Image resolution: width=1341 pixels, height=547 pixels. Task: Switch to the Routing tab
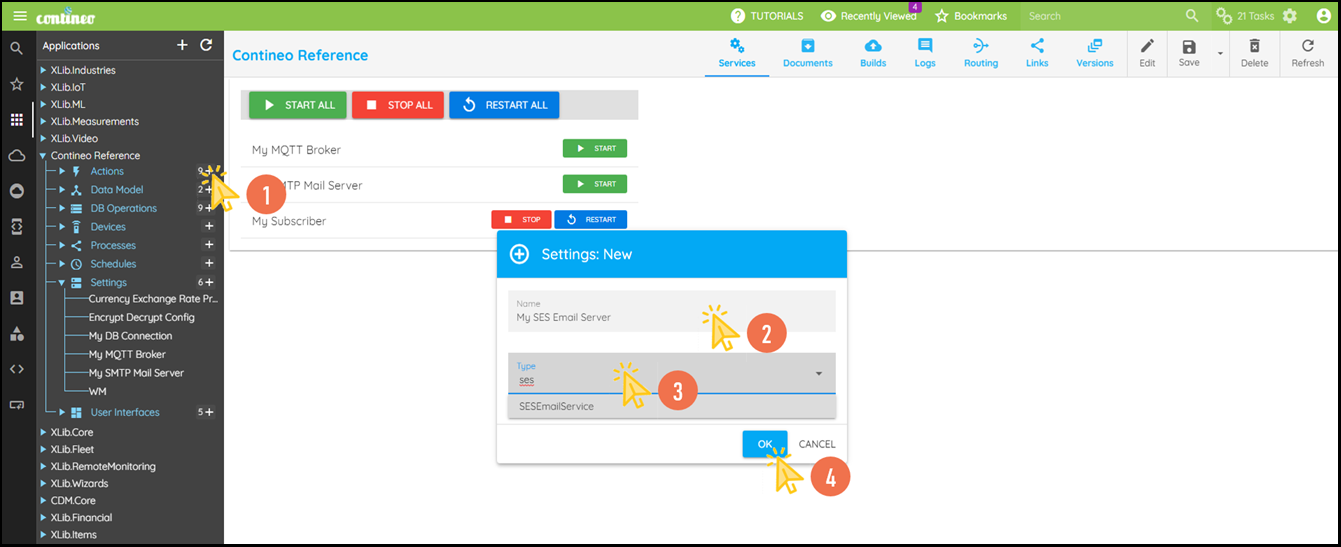[980, 52]
